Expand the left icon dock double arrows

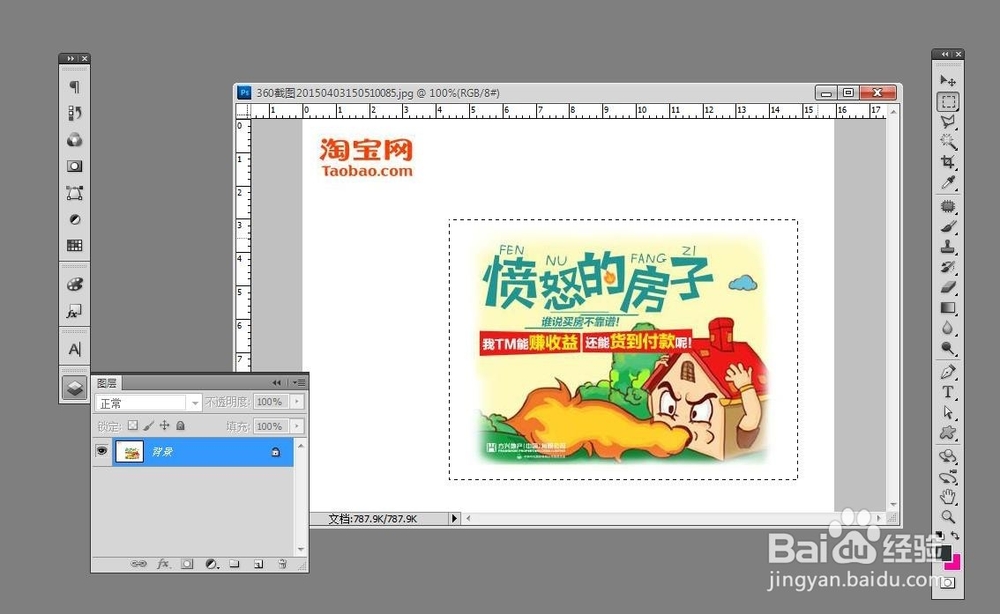(70, 59)
